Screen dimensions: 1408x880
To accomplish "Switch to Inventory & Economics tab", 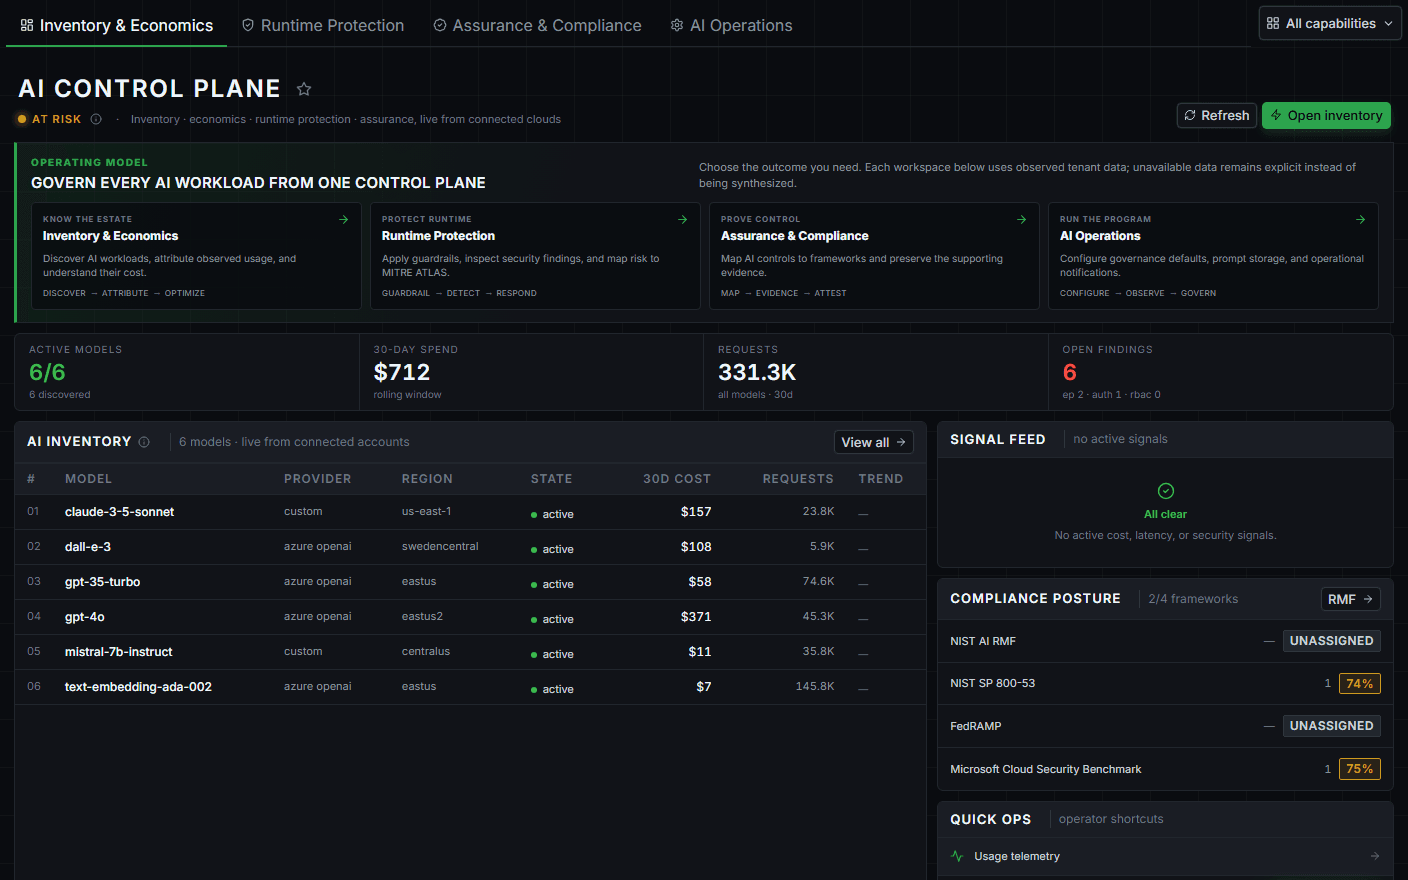I will click(116, 25).
